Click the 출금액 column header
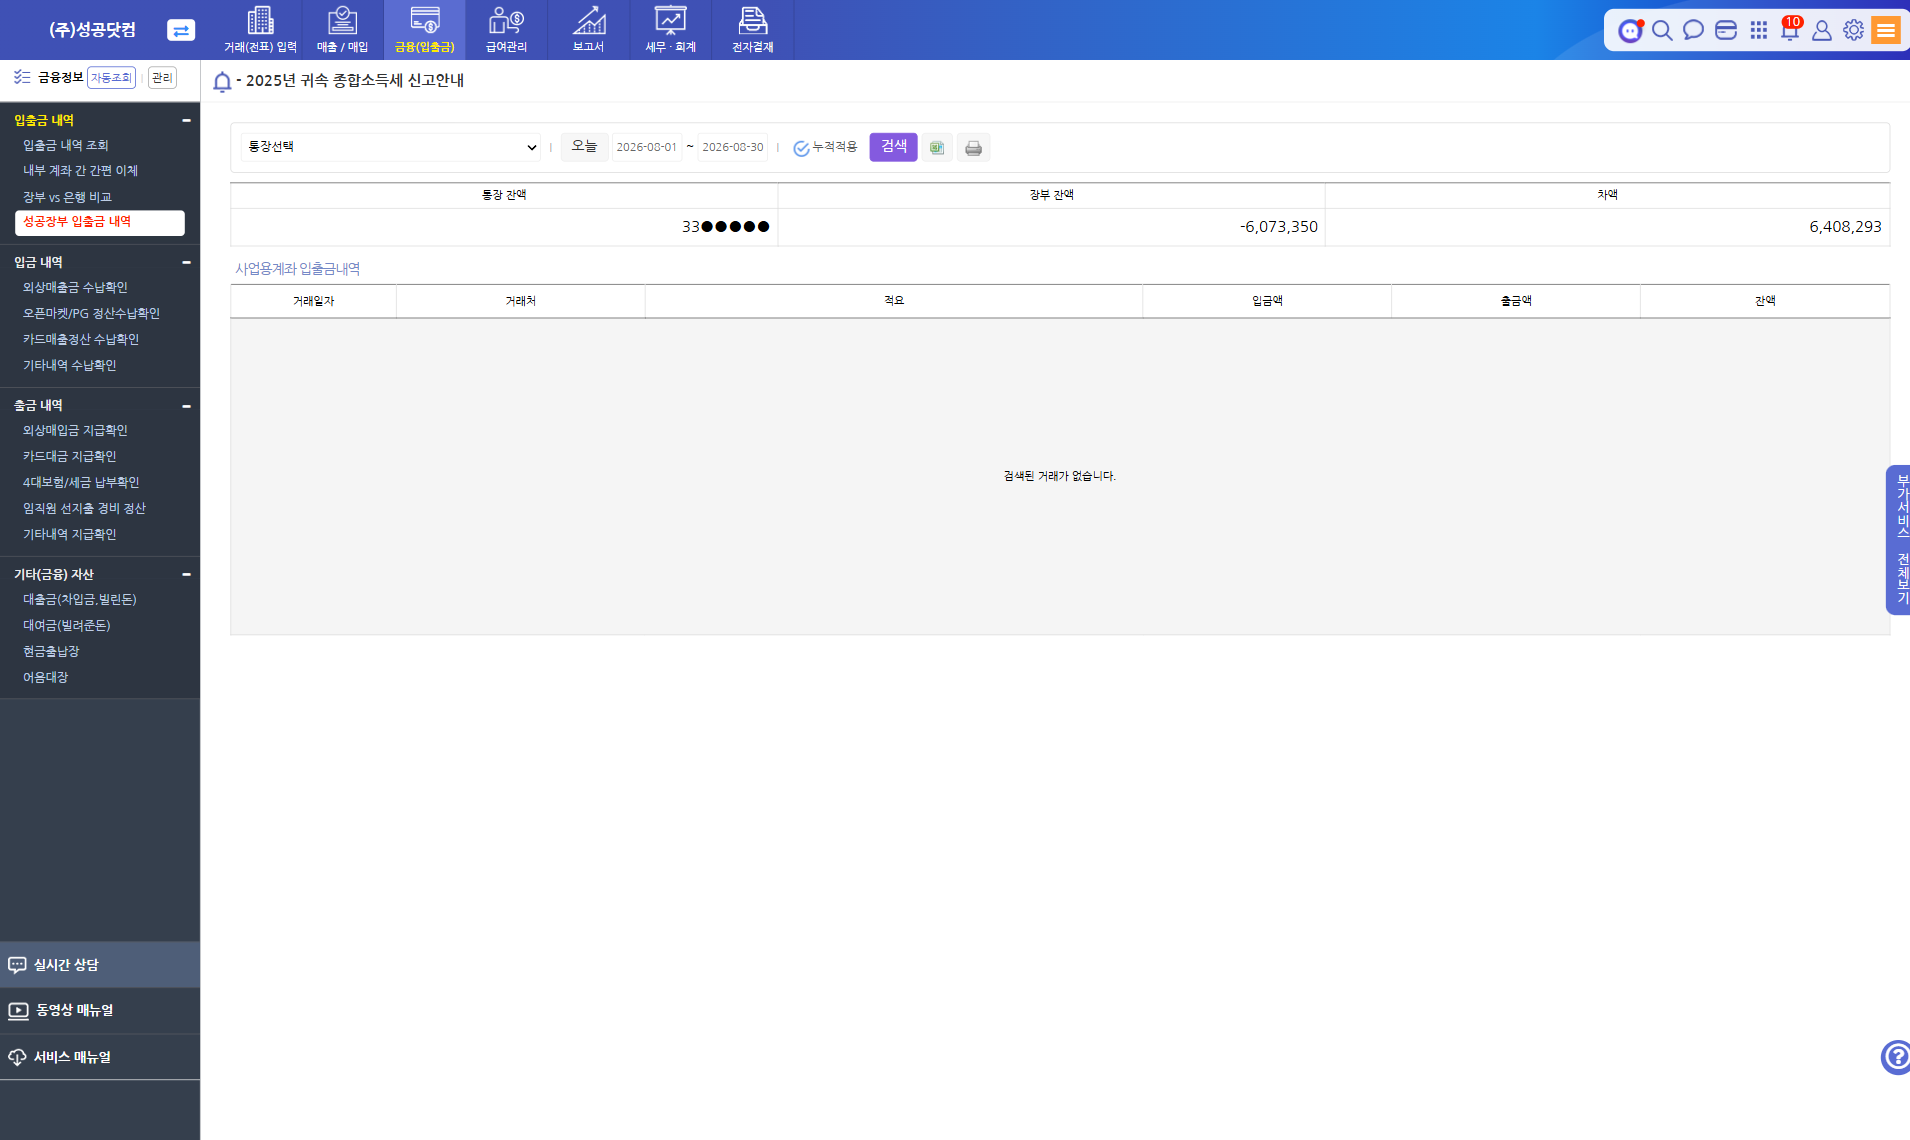 (1516, 301)
